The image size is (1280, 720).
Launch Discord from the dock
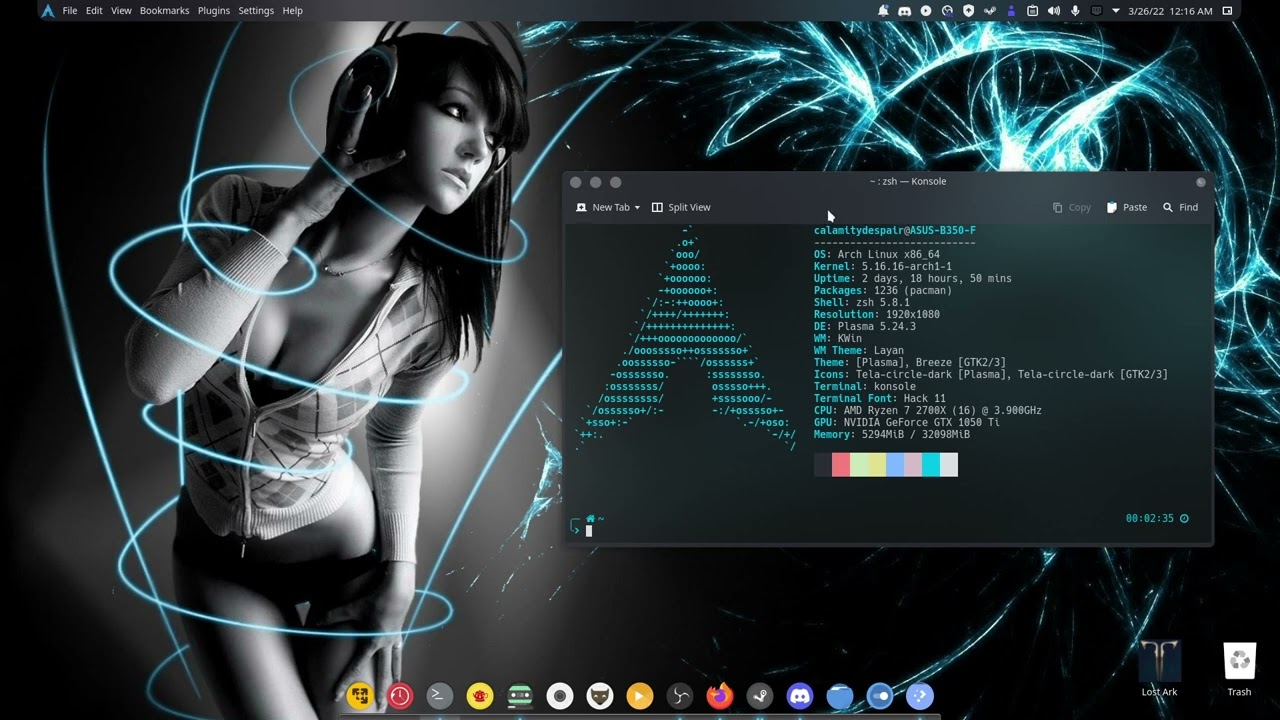(800, 695)
